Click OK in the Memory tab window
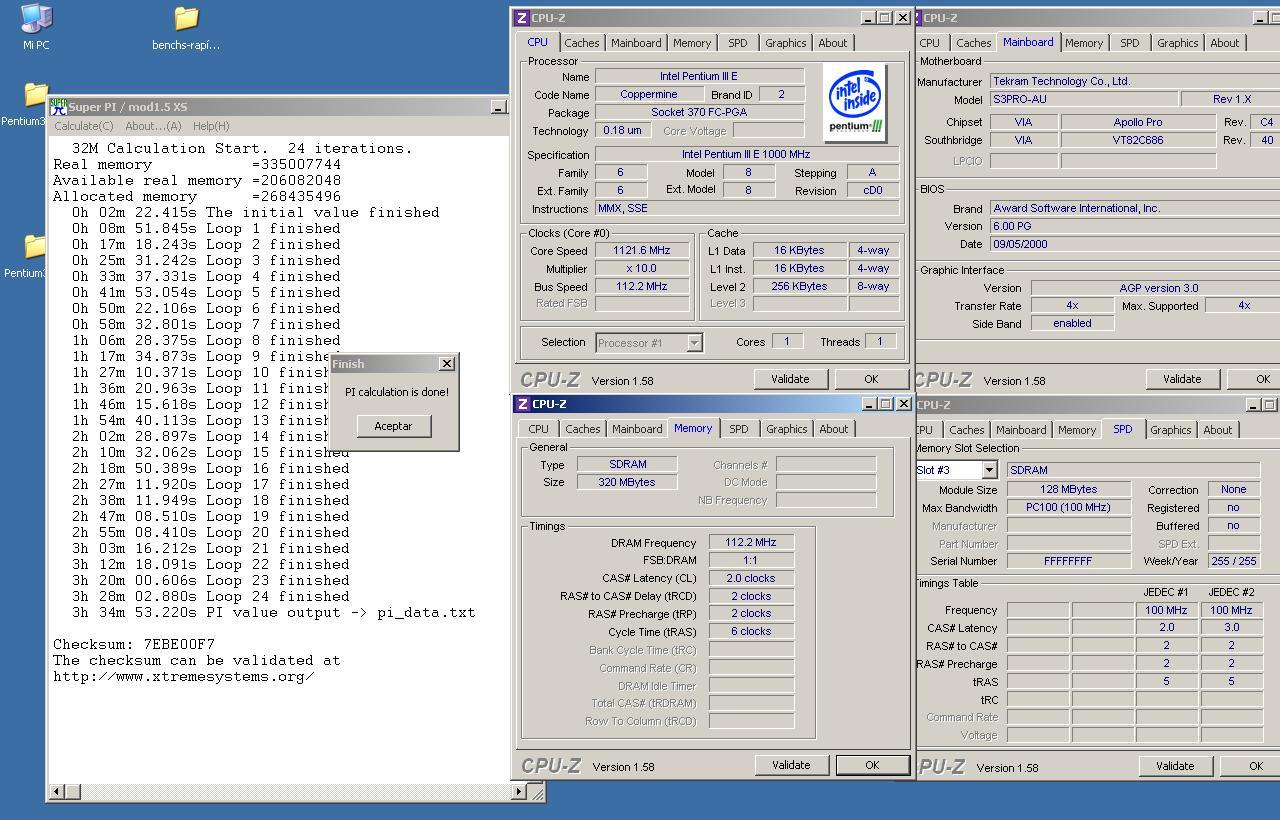Viewport: 1280px width, 820px height. click(x=872, y=765)
